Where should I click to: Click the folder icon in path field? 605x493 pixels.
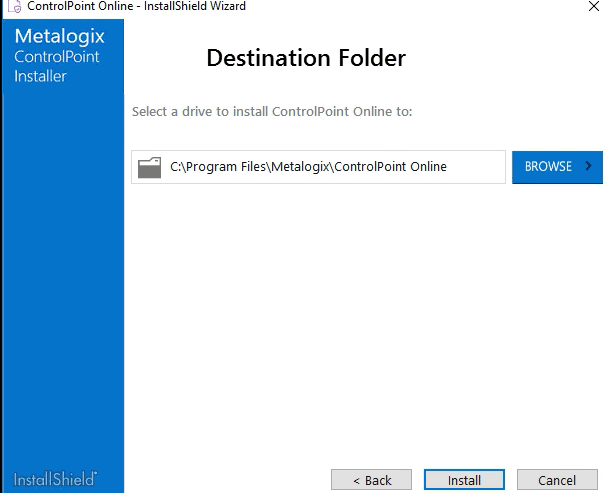tap(149, 167)
